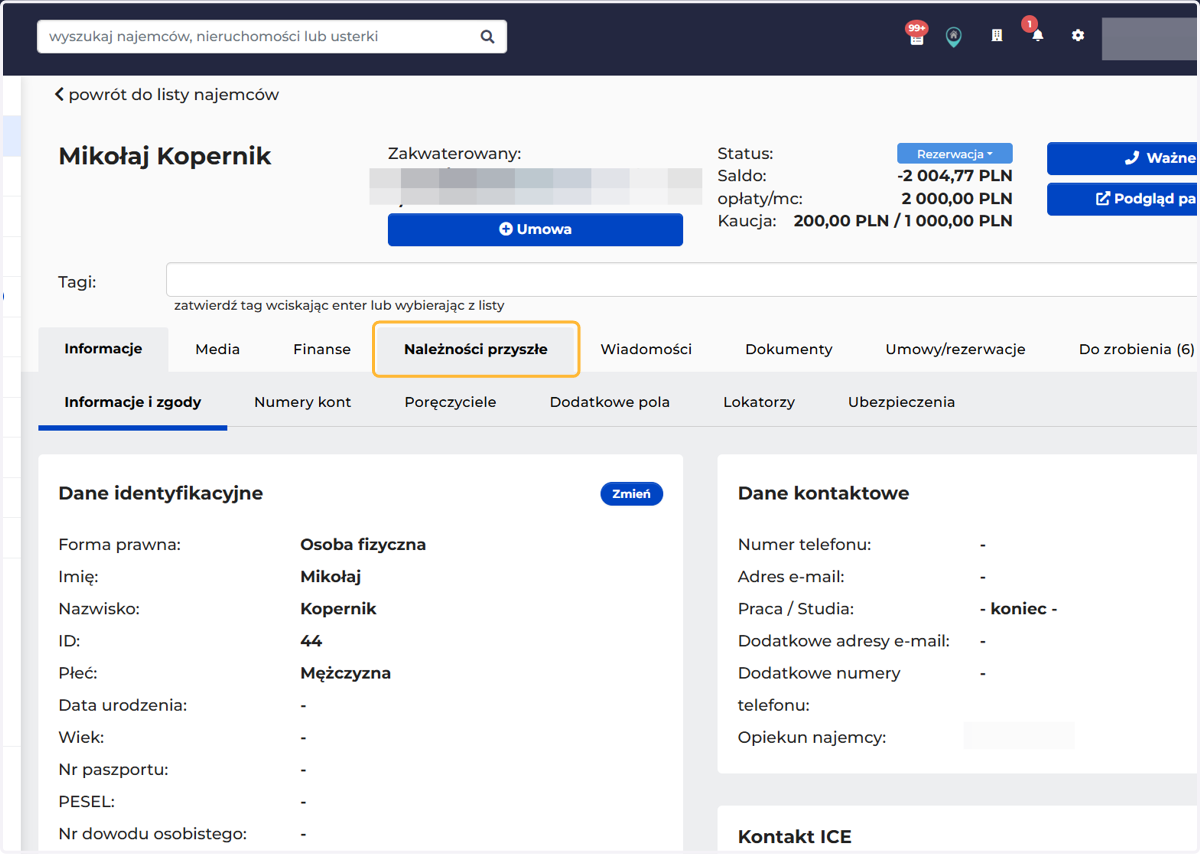This screenshot has height=854, width=1200.
Task: Open the Do zrobienia (6) tab
Action: (1136, 349)
